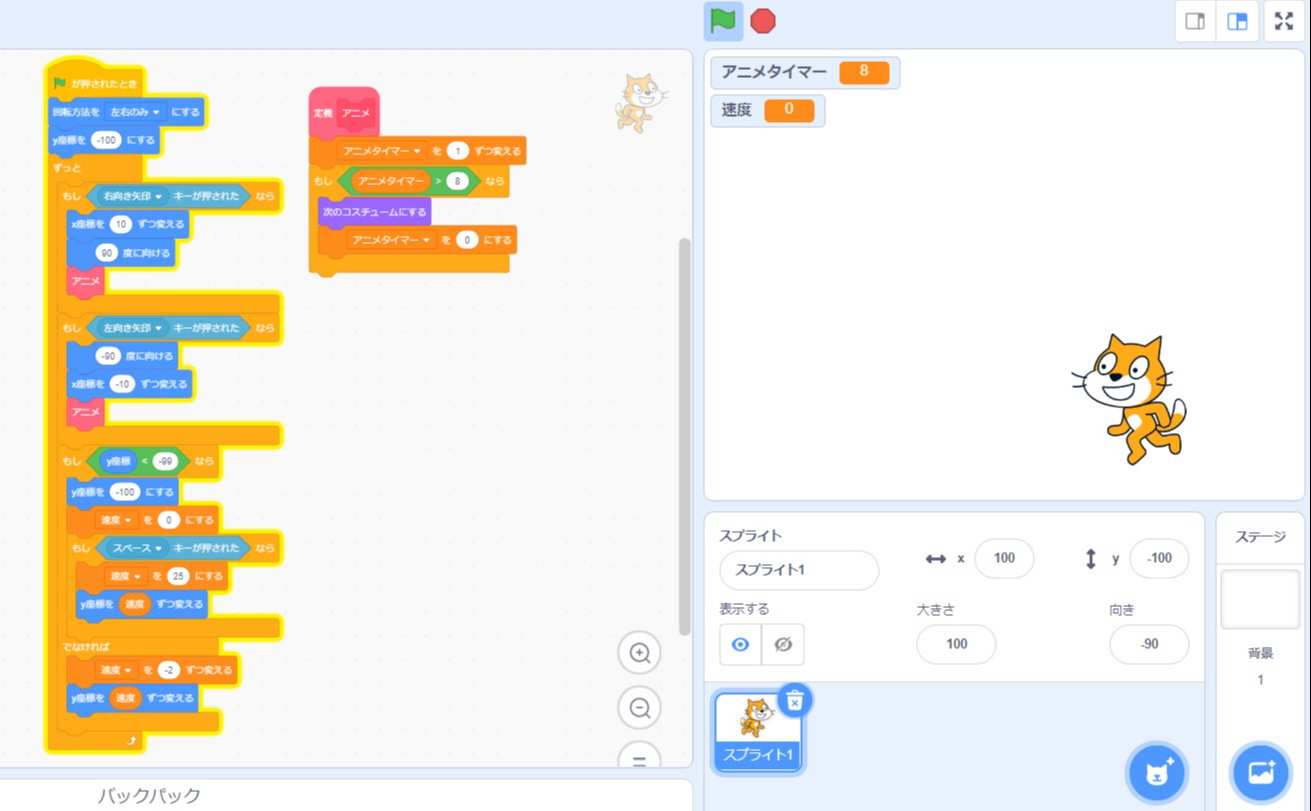
Task: Open the choose a backdrop button
Action: click(x=1262, y=772)
